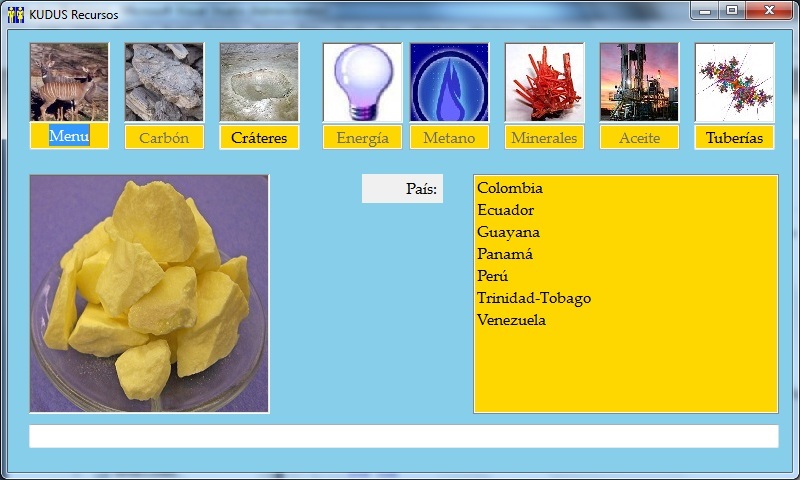Click the coal rocks Carbón image

coord(164,82)
